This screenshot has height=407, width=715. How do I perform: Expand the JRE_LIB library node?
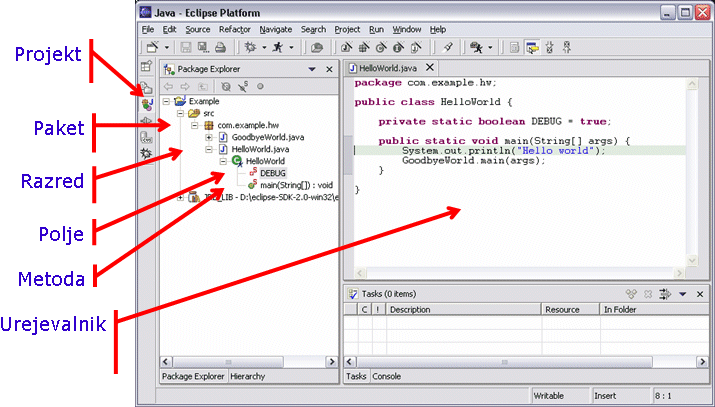[x=181, y=197]
